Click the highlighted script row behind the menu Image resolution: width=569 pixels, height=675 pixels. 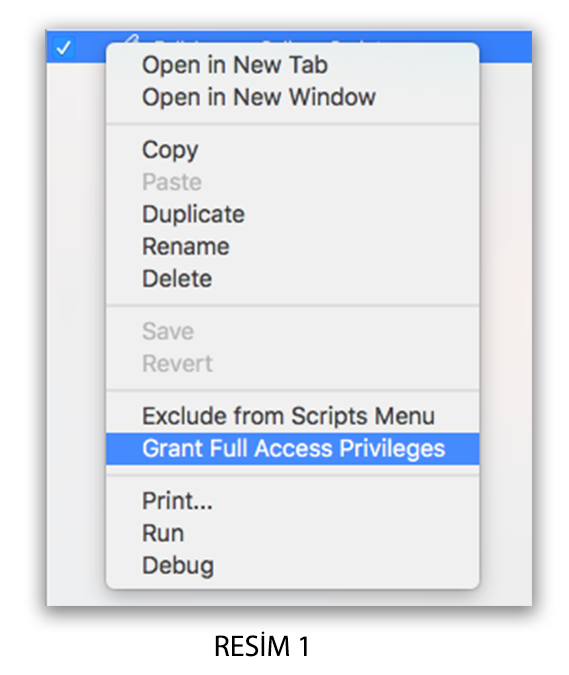(x=506, y=46)
